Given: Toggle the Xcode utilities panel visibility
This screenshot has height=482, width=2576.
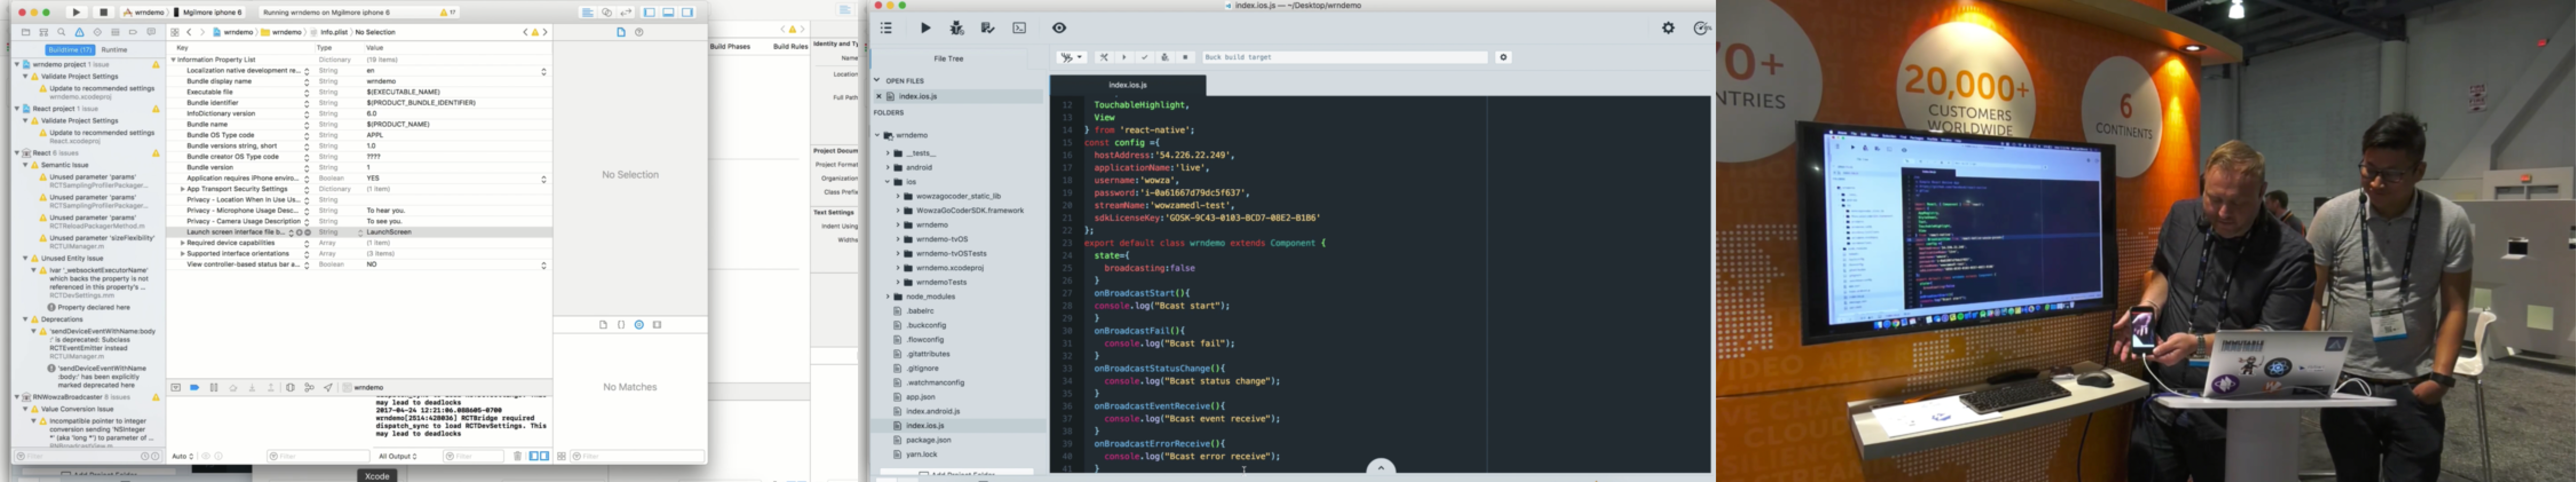Looking at the screenshot, I should pyautogui.click(x=688, y=12).
